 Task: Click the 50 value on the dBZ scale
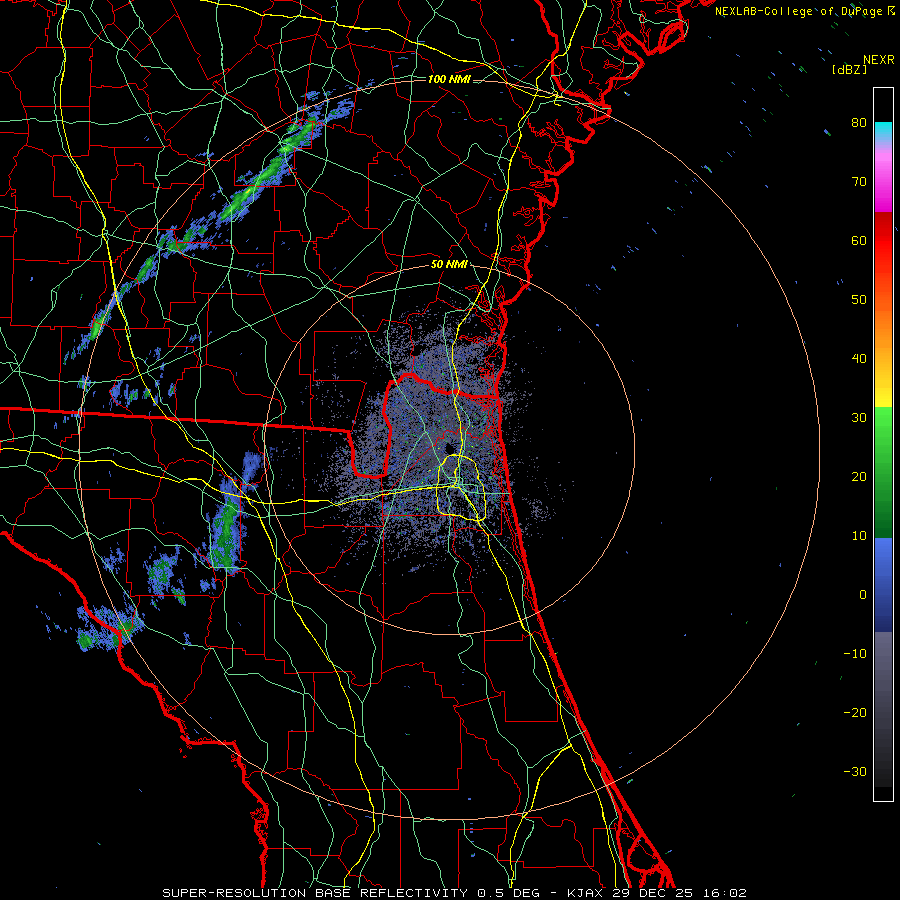coord(859,300)
